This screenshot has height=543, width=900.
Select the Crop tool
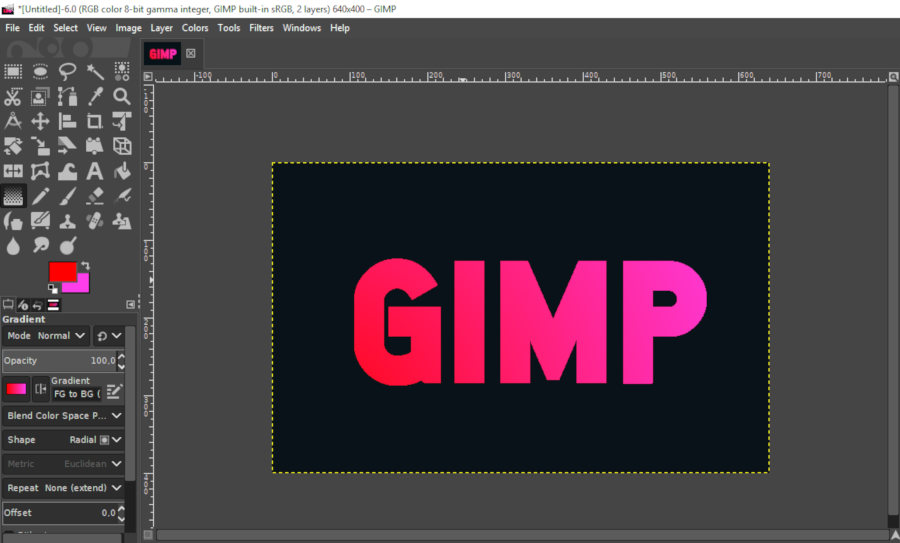point(95,121)
